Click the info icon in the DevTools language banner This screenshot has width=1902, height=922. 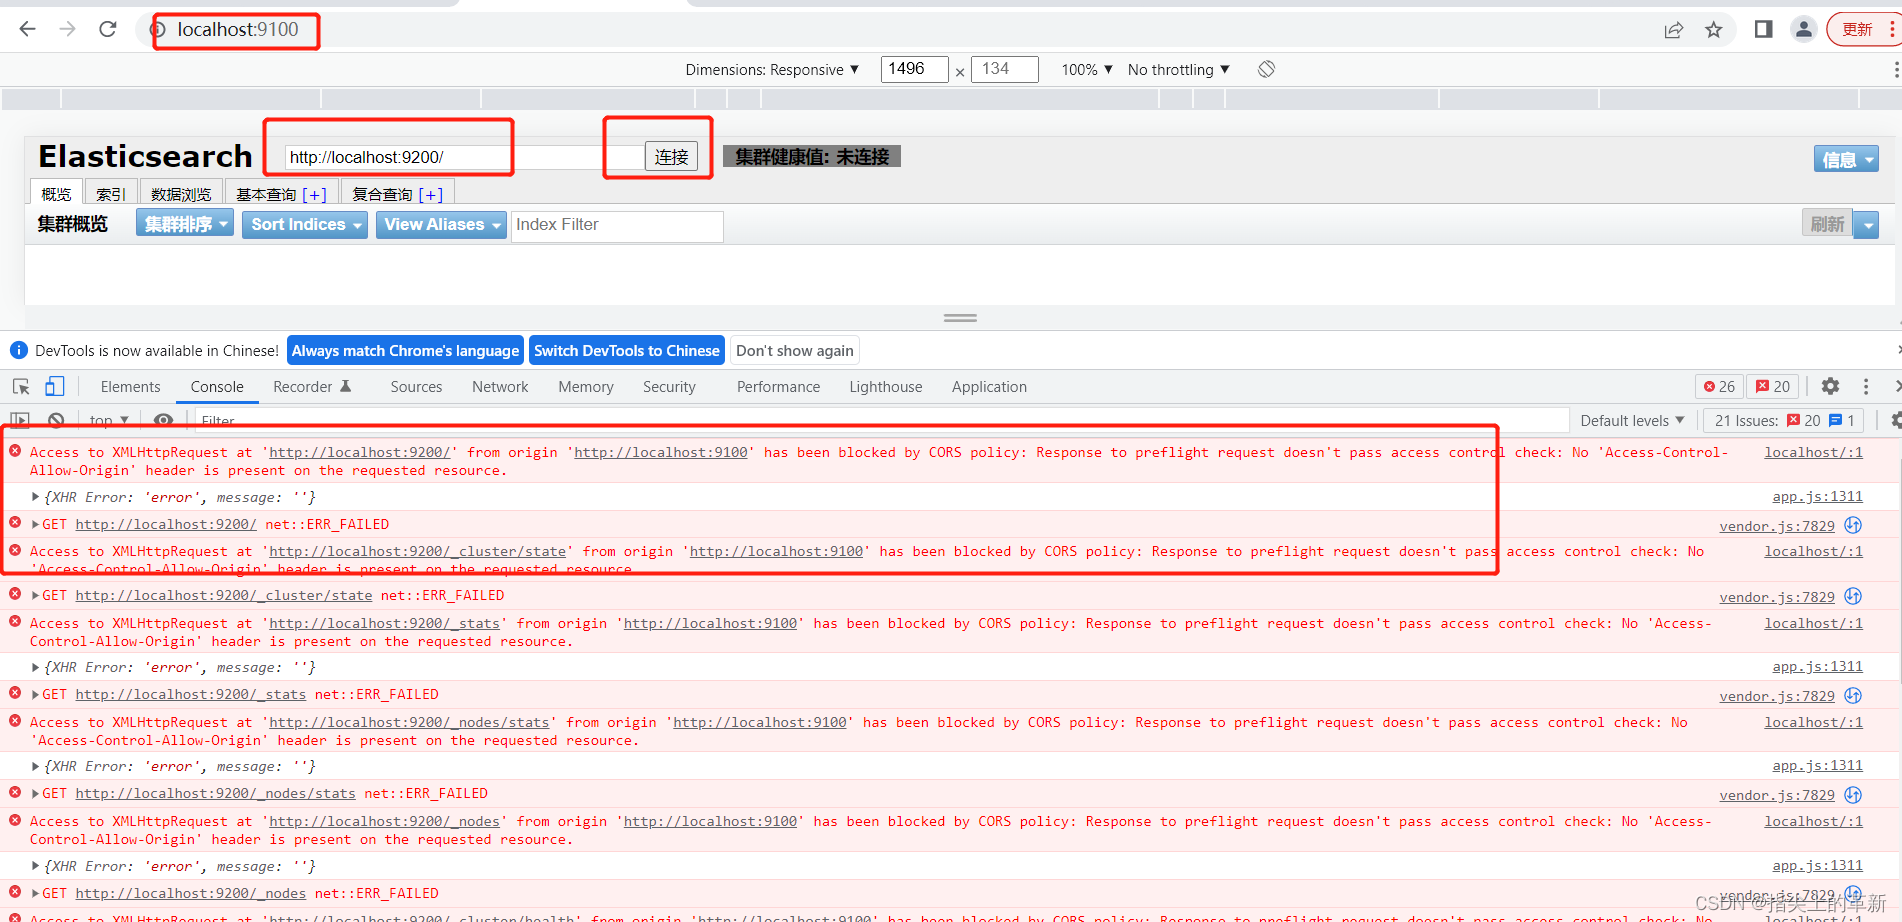pyautogui.click(x=18, y=350)
